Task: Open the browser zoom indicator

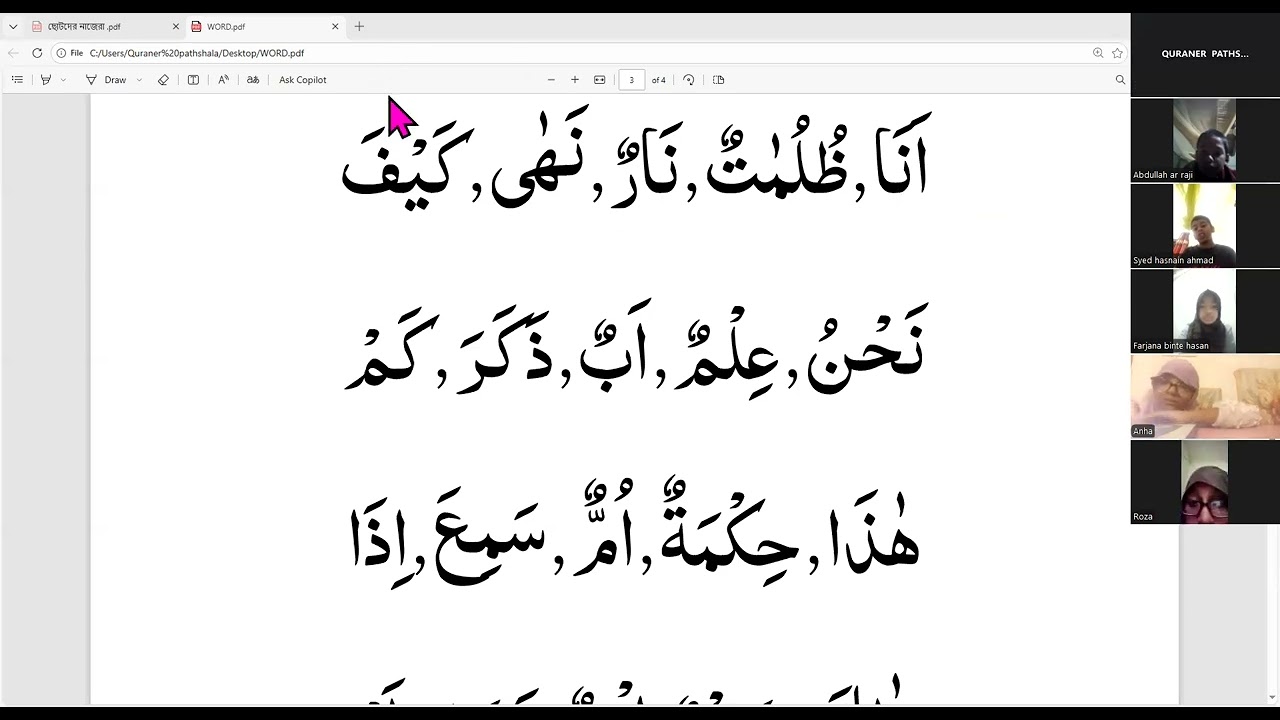Action: (x=1098, y=53)
